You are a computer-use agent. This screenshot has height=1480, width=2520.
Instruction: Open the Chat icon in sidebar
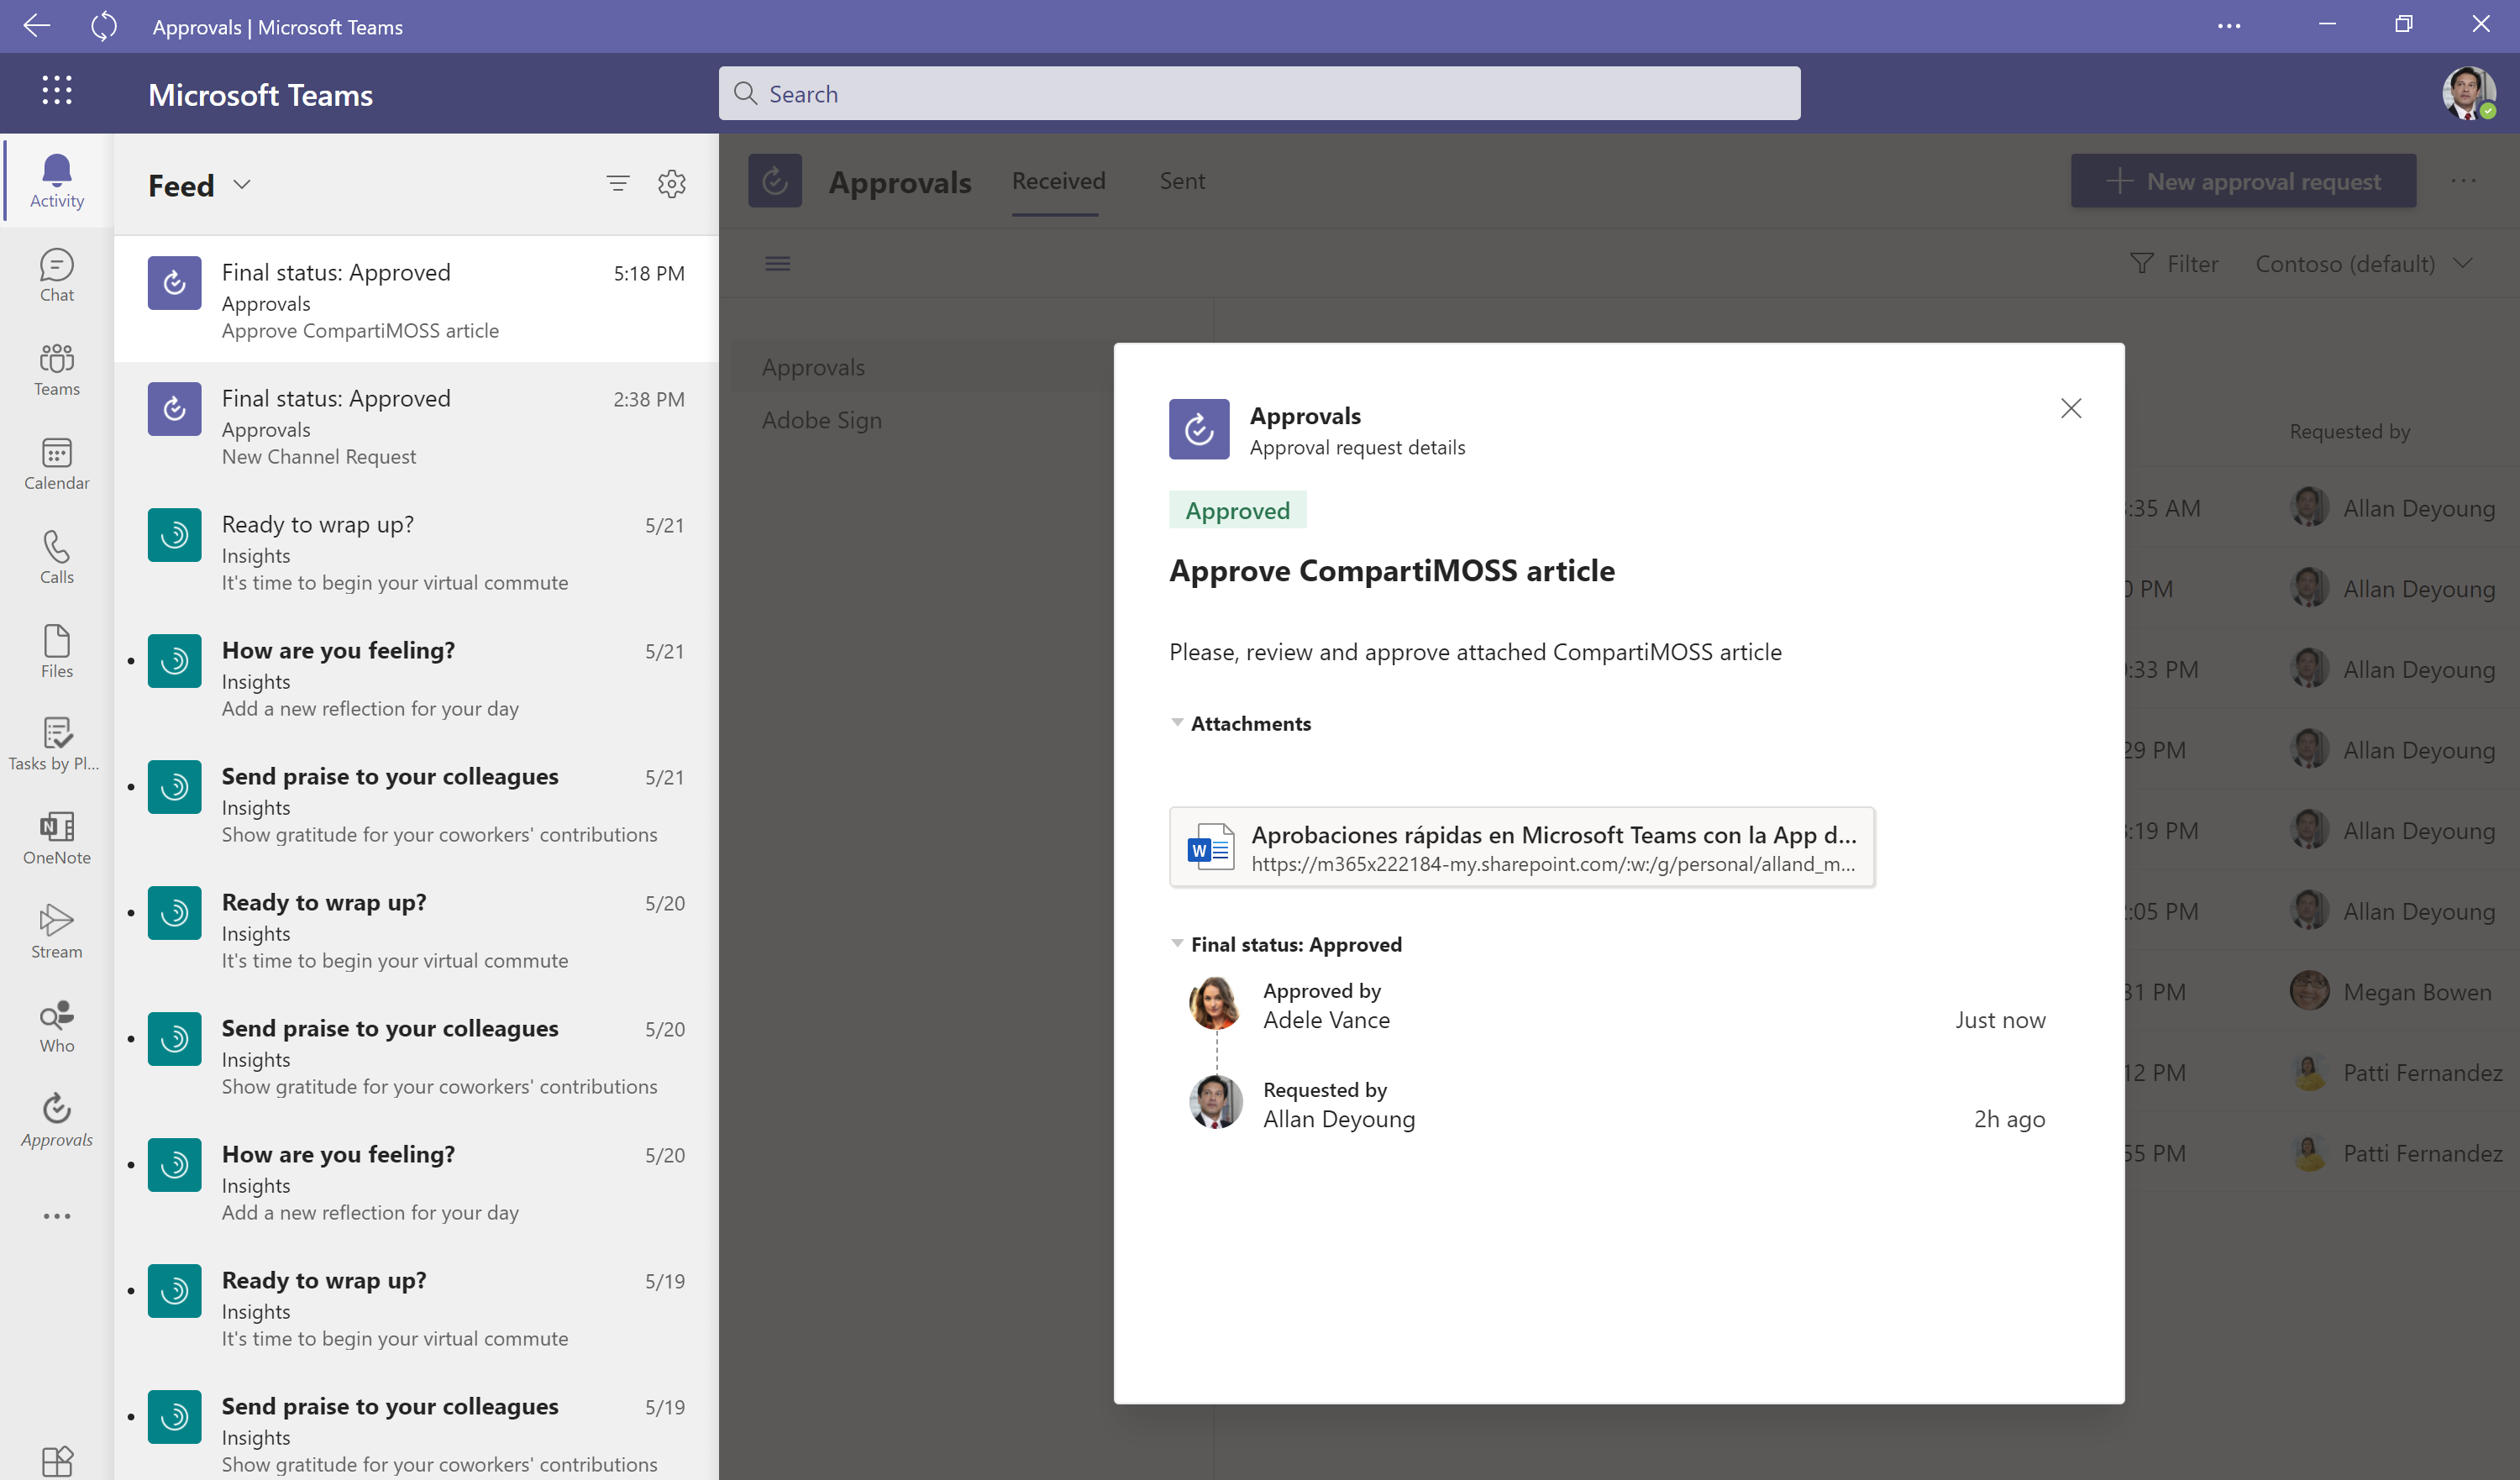pyautogui.click(x=56, y=275)
